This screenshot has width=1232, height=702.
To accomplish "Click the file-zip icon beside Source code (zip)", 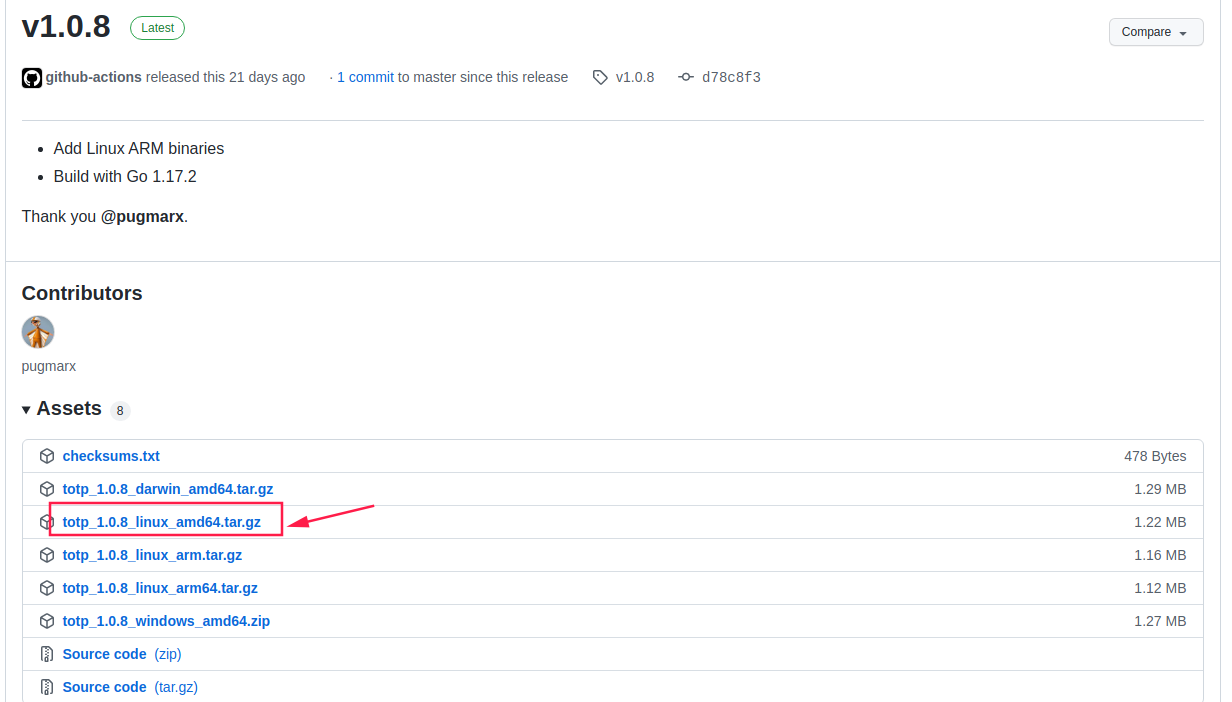I will 47,654.
